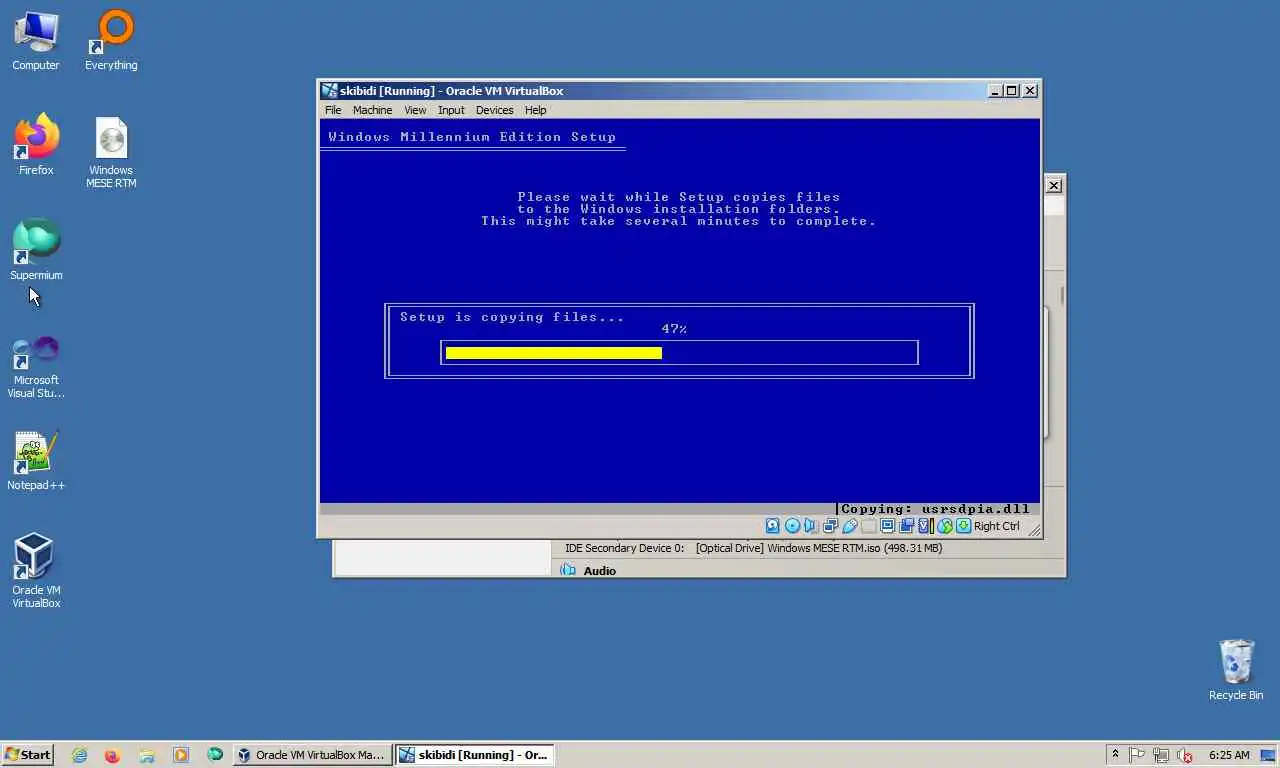
Task: Click the mouse integration indicator icon
Action: [x=945, y=526]
